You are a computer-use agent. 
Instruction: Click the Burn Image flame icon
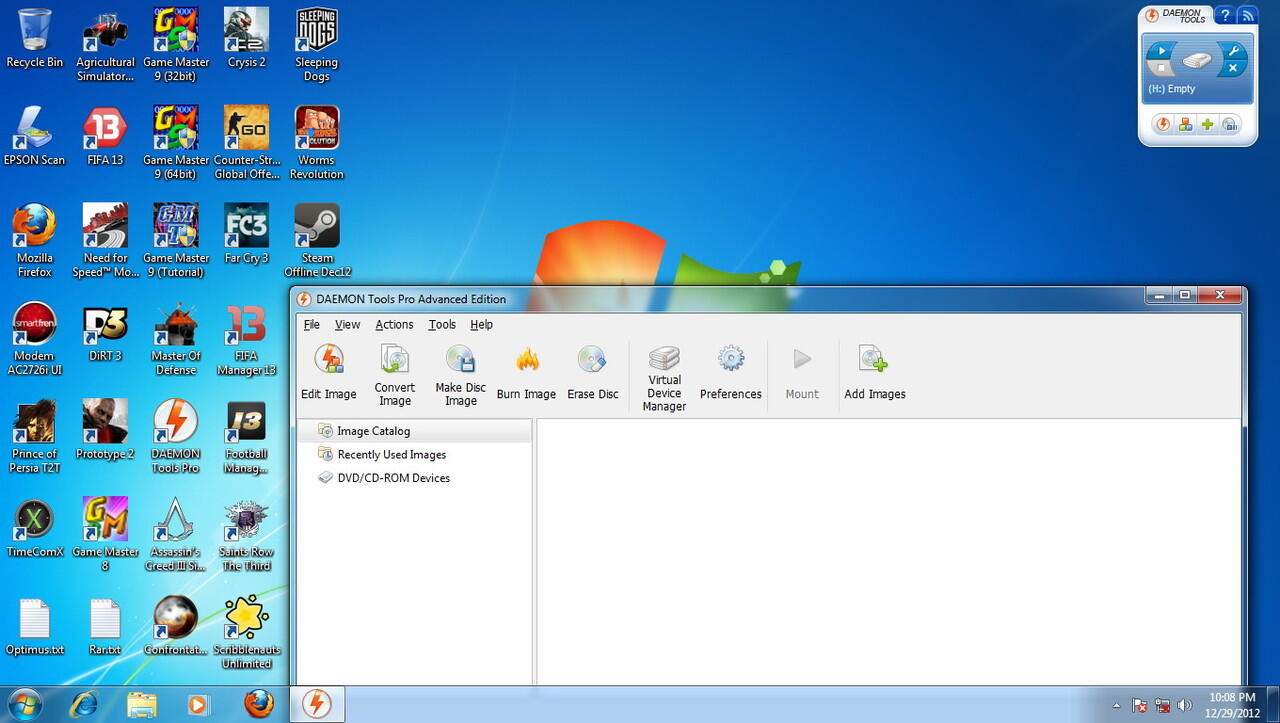tap(526, 360)
